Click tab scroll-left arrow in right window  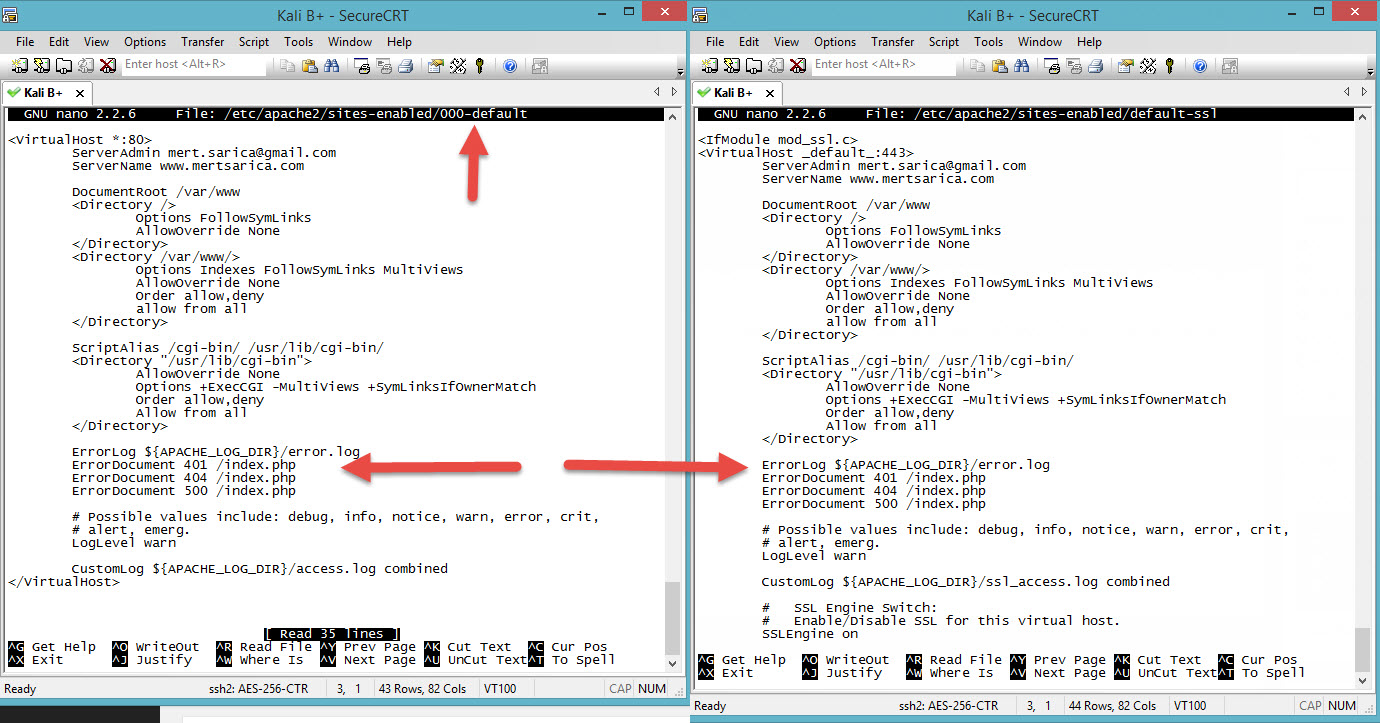coord(1346,92)
